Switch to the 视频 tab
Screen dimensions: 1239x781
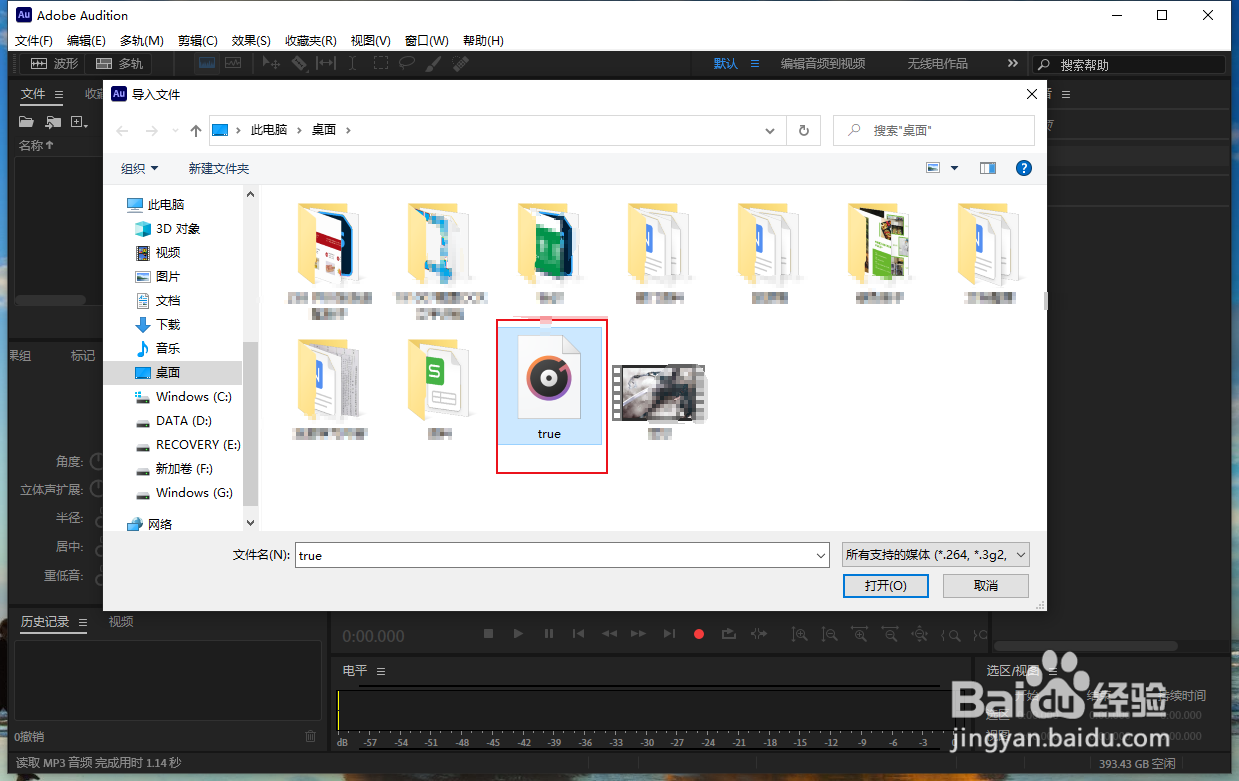(121, 621)
